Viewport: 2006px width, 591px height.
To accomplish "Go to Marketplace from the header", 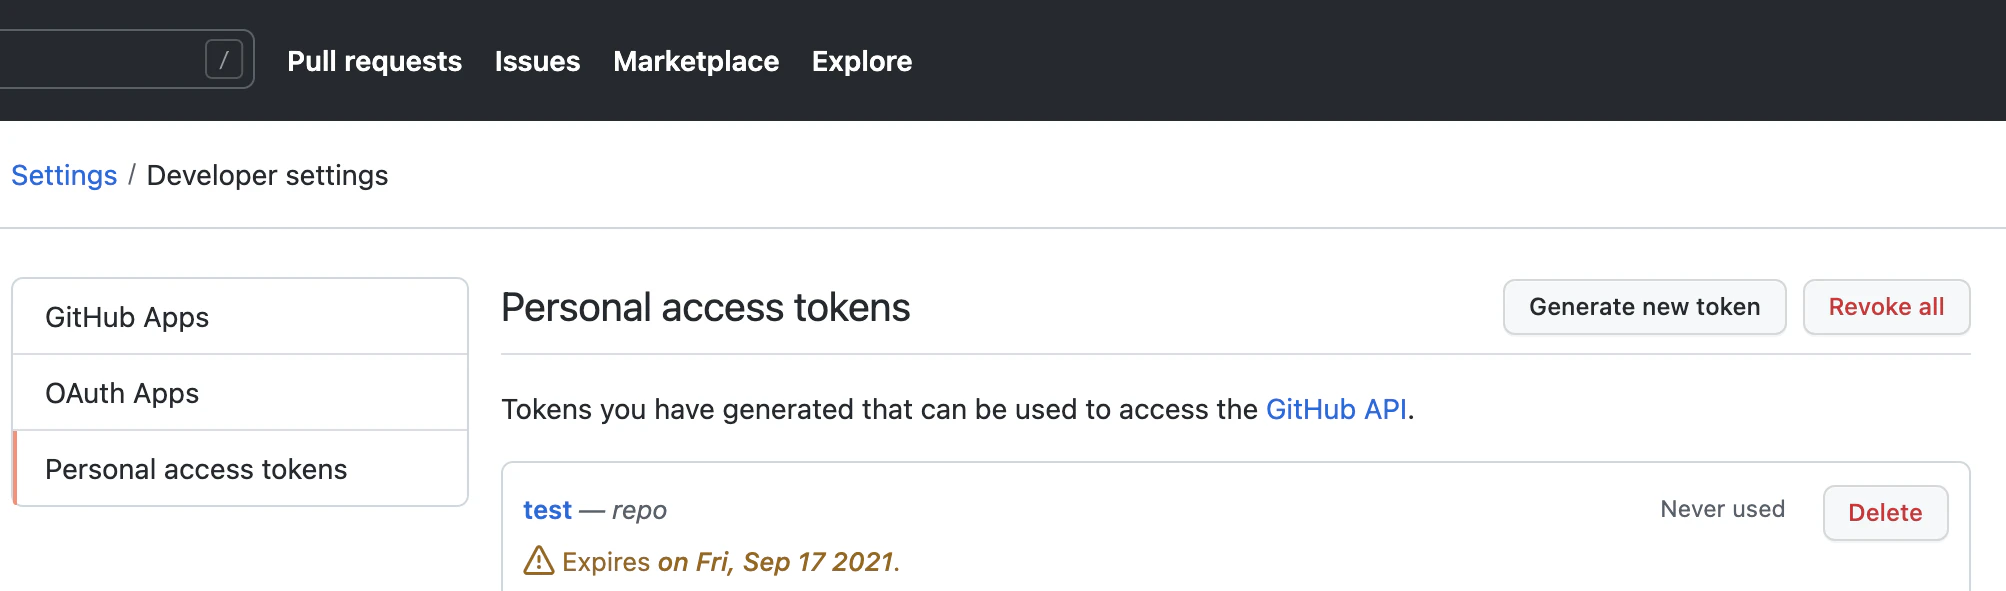I will (696, 61).
